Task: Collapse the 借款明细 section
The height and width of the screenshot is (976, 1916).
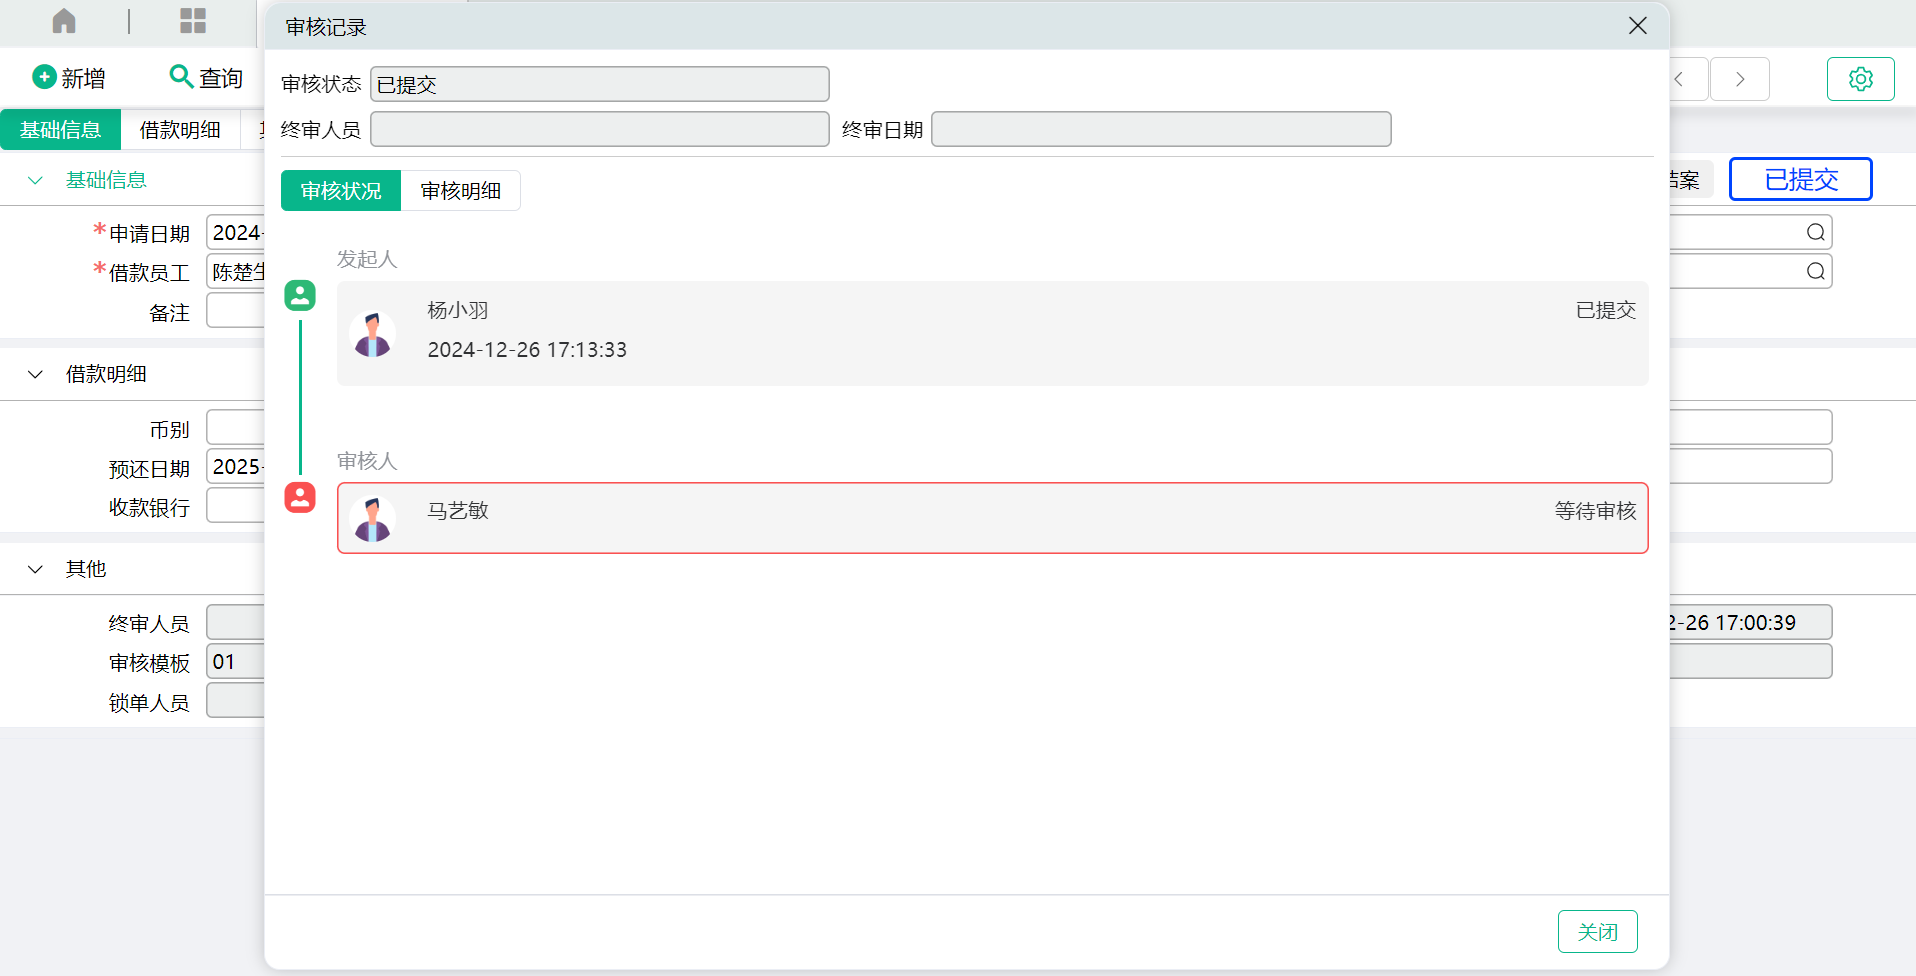Action: pyautogui.click(x=36, y=374)
